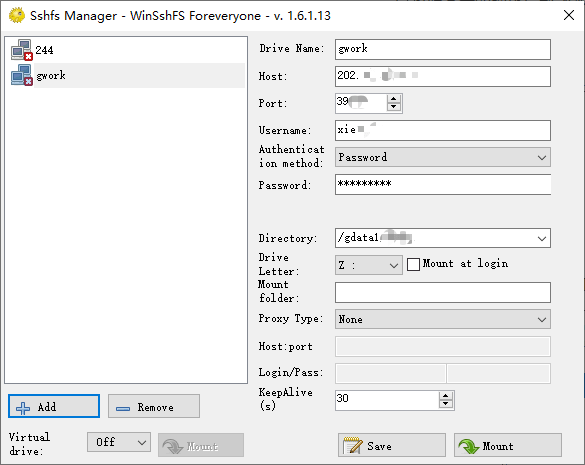Click the proxy Host:port field

[x=442, y=346]
